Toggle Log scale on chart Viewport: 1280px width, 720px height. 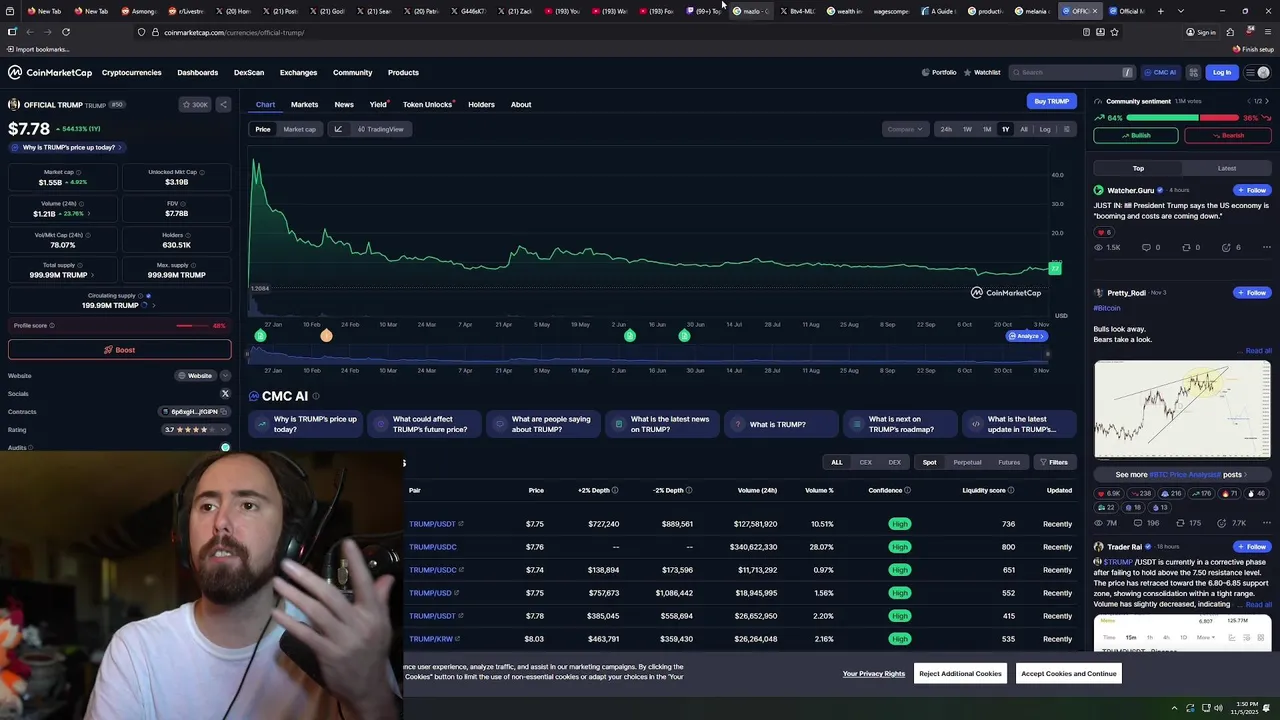(x=1045, y=129)
